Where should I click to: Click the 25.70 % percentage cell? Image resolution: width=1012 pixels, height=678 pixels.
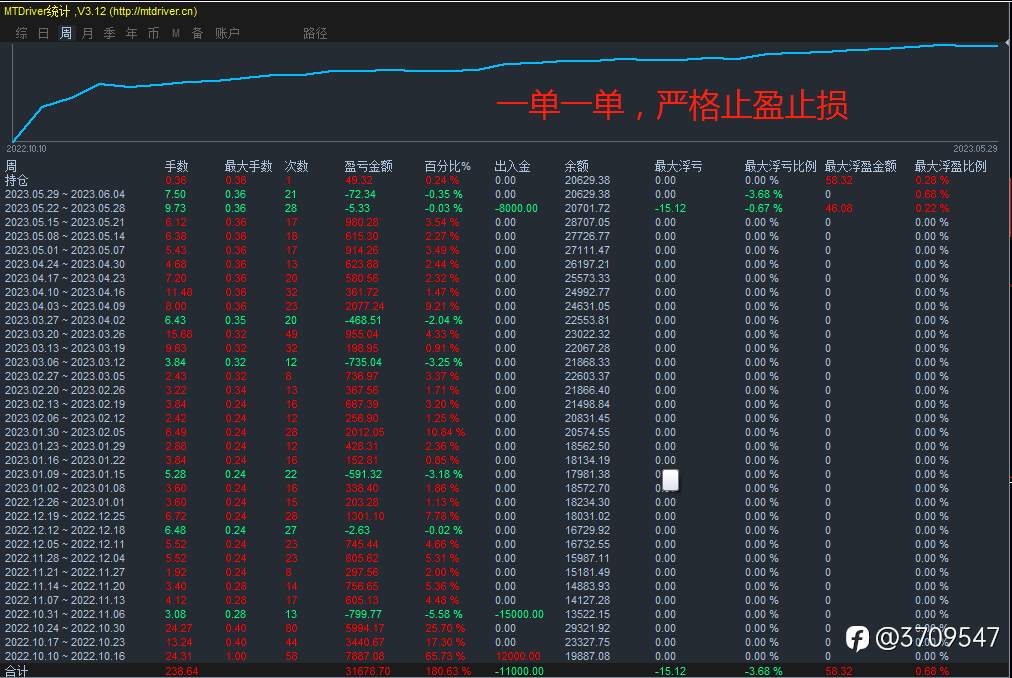(x=445, y=628)
